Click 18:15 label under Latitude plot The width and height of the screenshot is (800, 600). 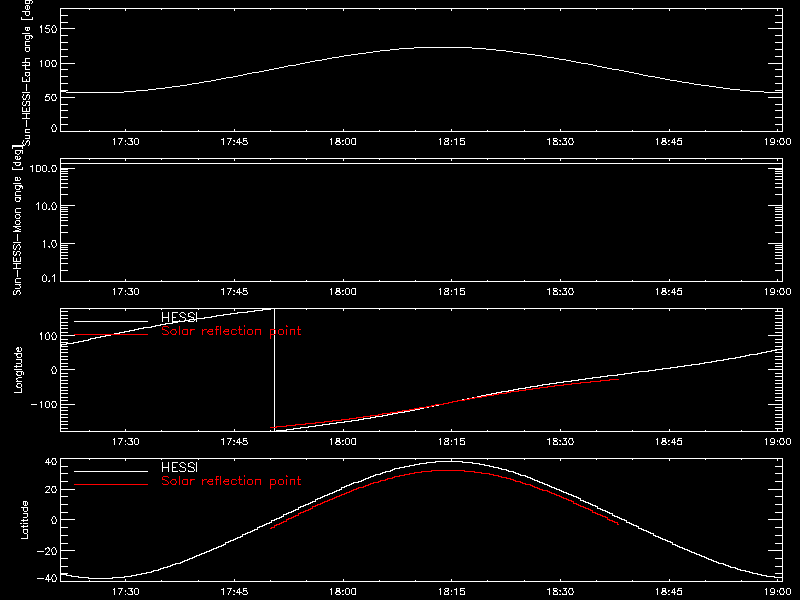click(x=452, y=592)
